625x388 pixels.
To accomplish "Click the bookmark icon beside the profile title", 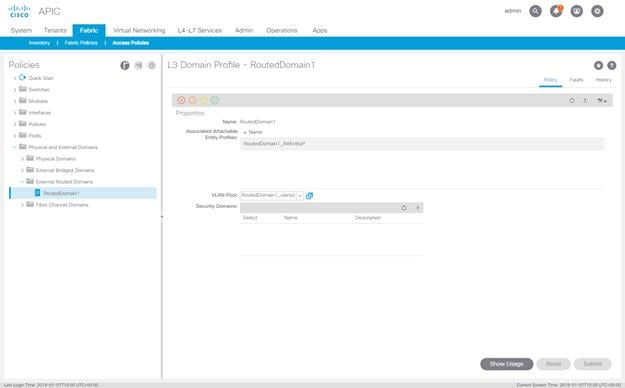I will coord(598,65).
